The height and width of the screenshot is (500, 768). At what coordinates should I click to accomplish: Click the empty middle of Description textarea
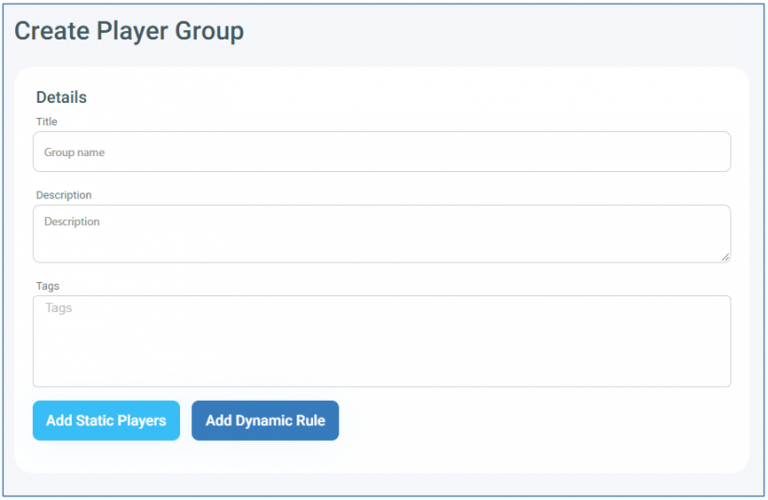click(381, 240)
